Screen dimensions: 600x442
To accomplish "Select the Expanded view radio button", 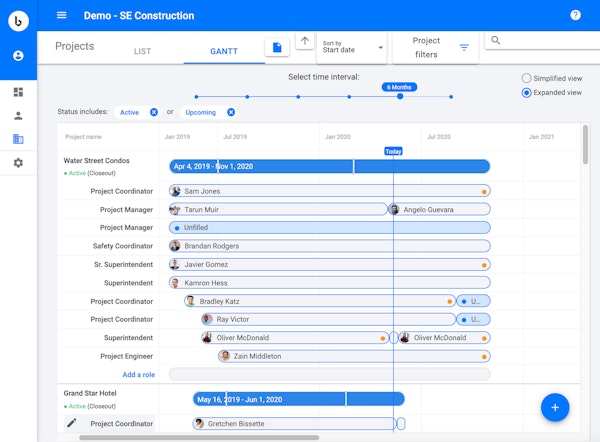I will coord(527,93).
